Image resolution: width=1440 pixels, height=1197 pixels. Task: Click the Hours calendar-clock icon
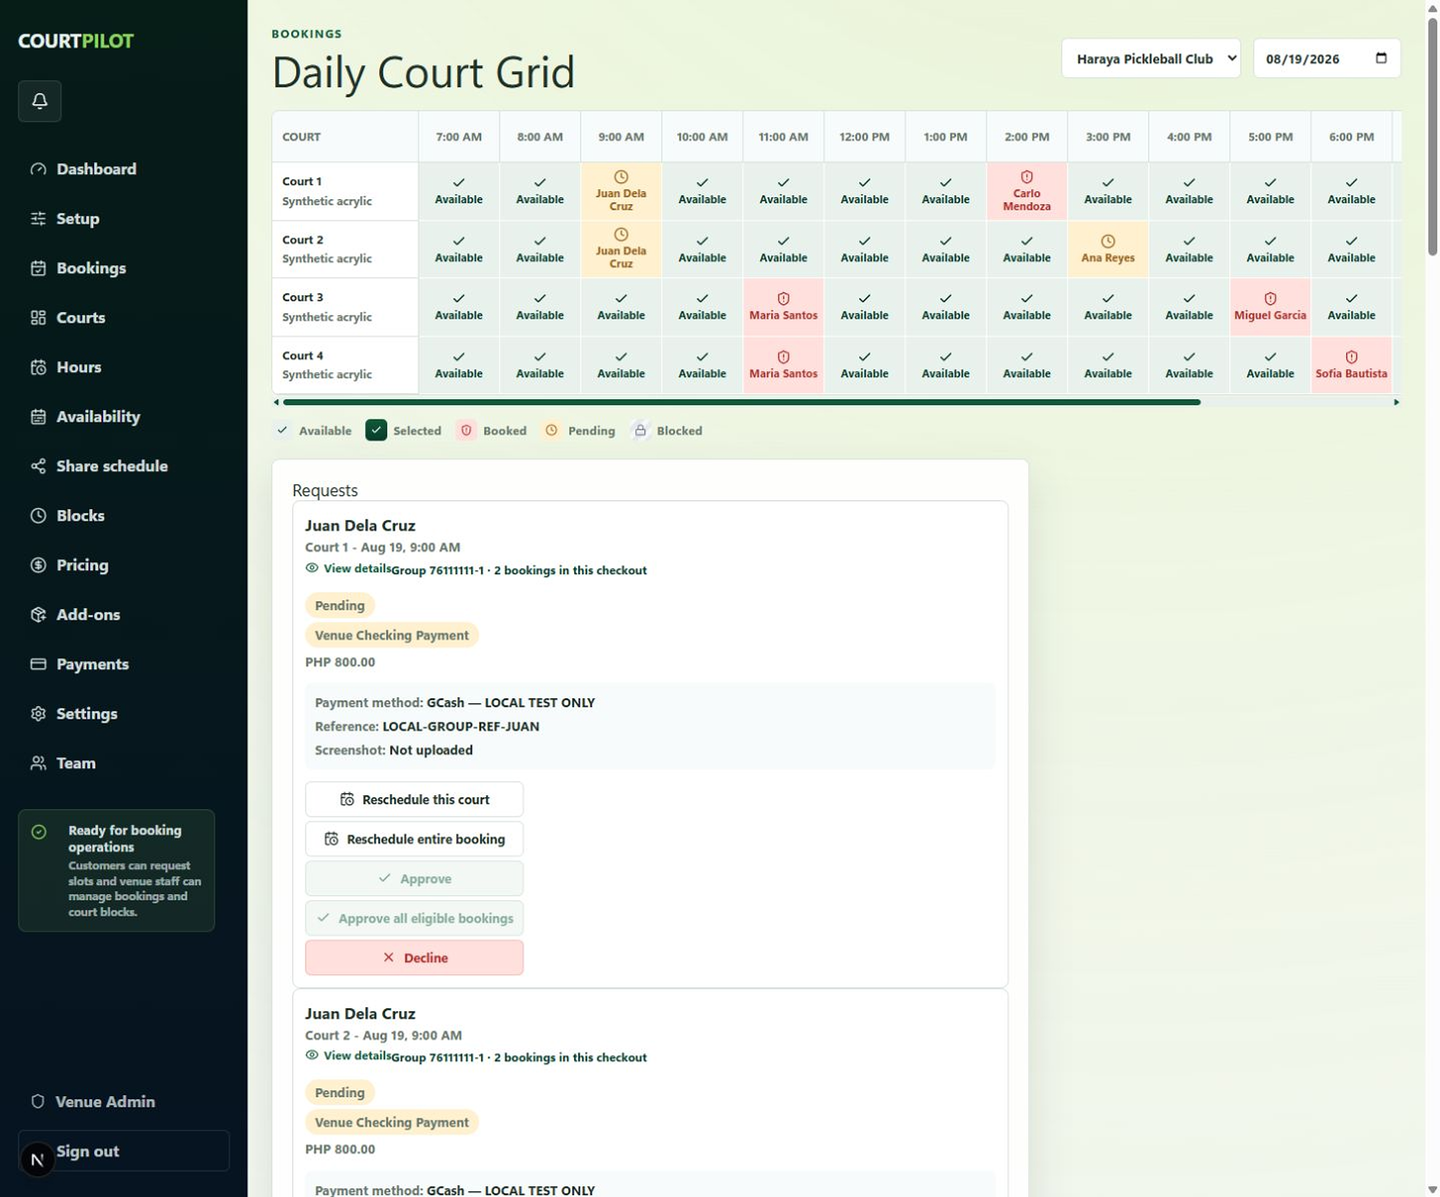tap(38, 367)
